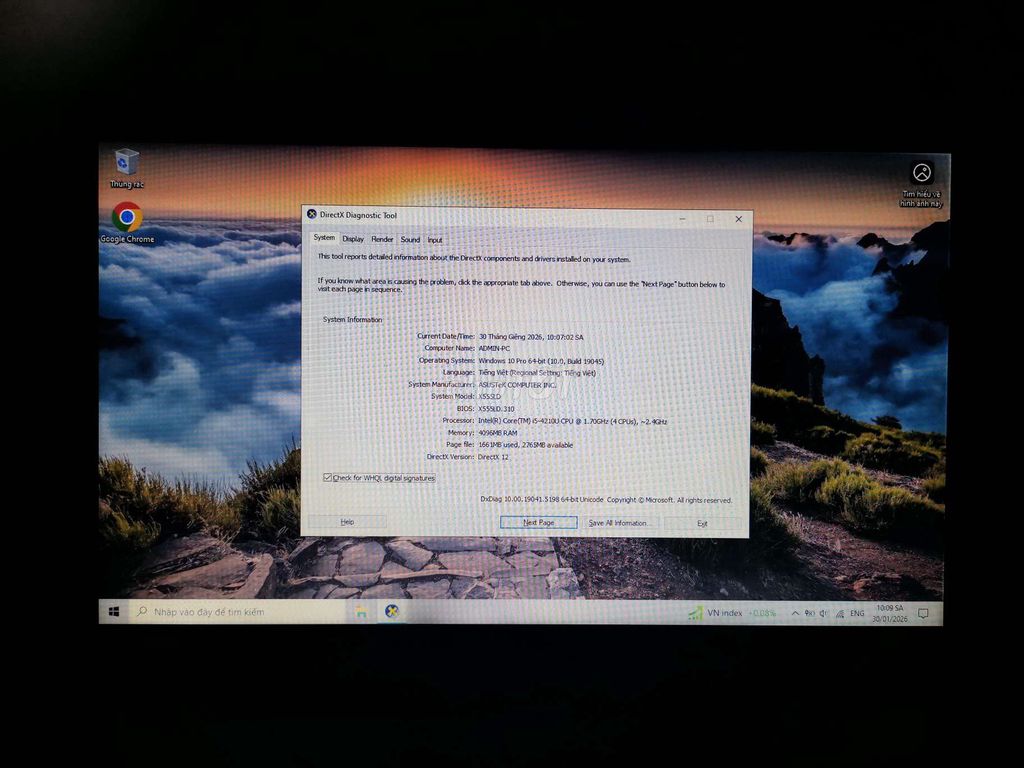
Task: Select the Sound tab
Action: pos(410,240)
